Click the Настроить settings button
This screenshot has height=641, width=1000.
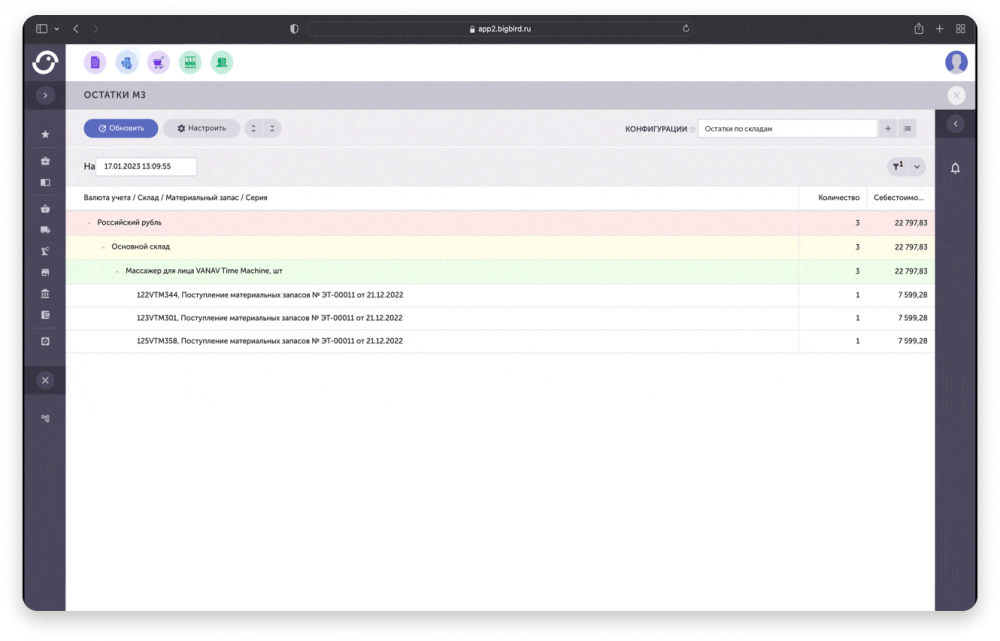click(x=201, y=128)
